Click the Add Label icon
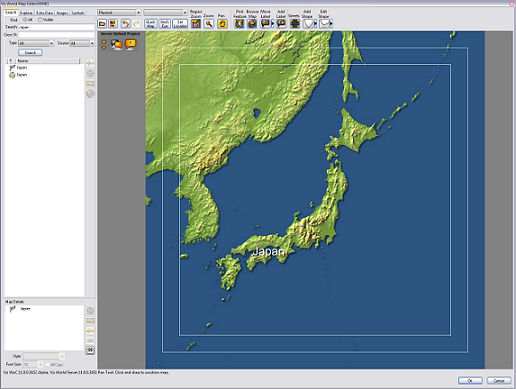Viewport: 516px width, 389px height. coord(281,24)
